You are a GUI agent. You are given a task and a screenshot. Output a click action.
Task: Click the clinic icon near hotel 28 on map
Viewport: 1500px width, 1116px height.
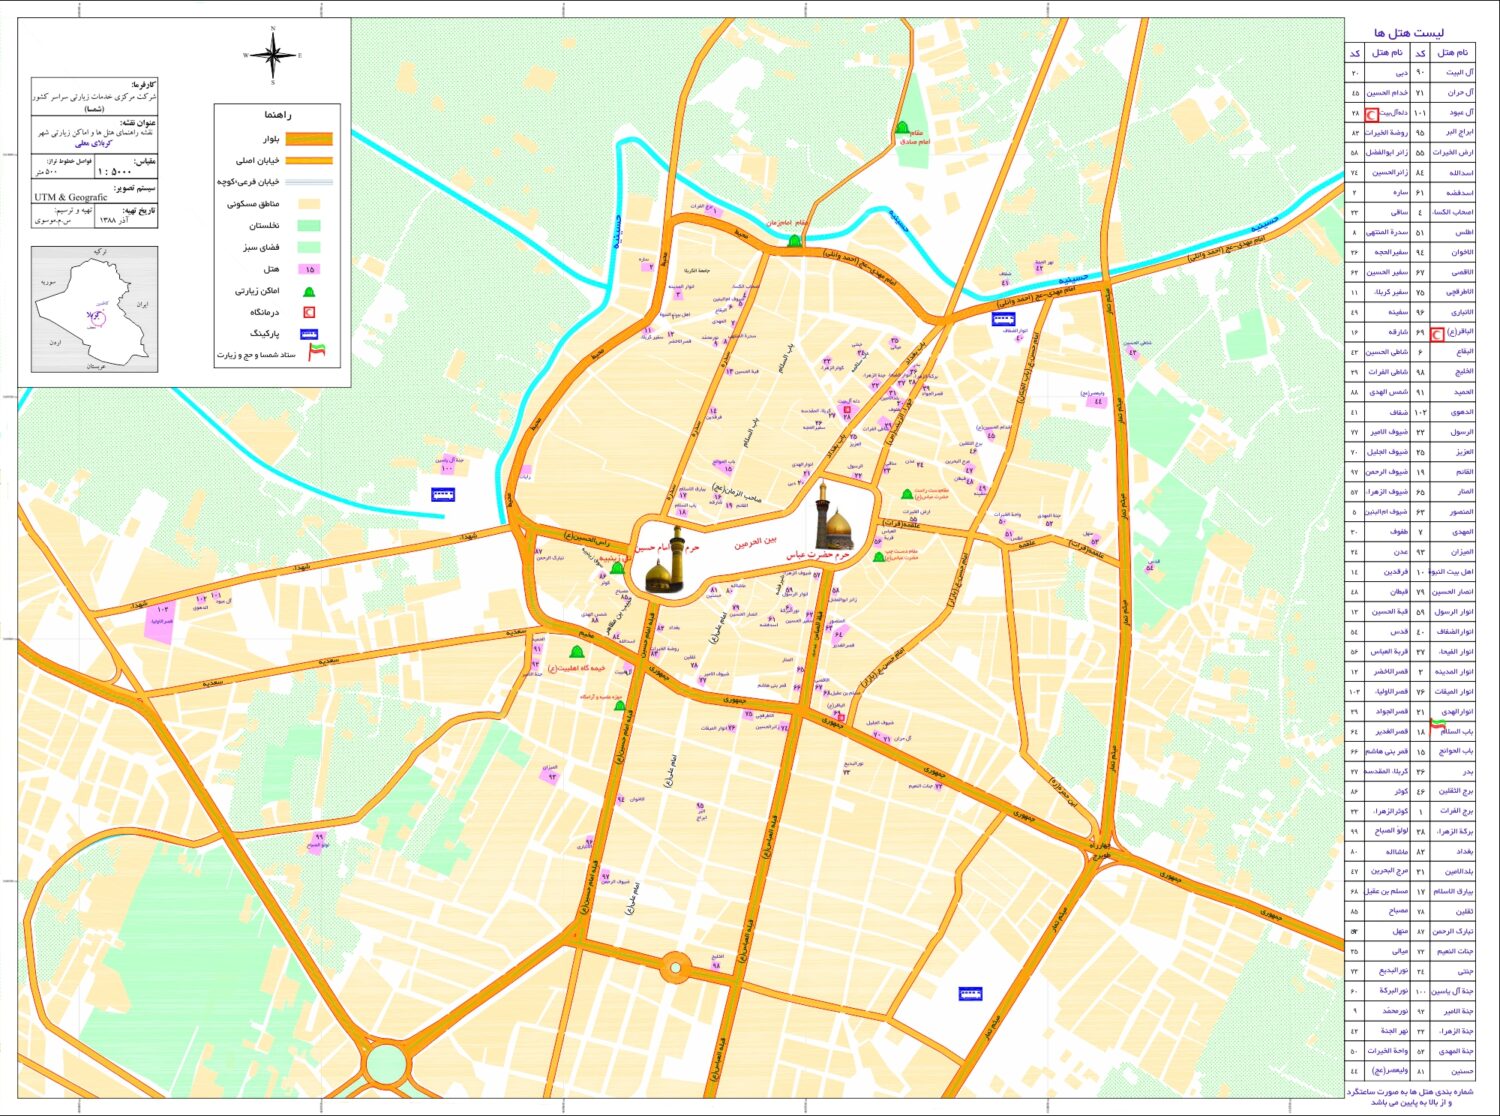tap(847, 409)
